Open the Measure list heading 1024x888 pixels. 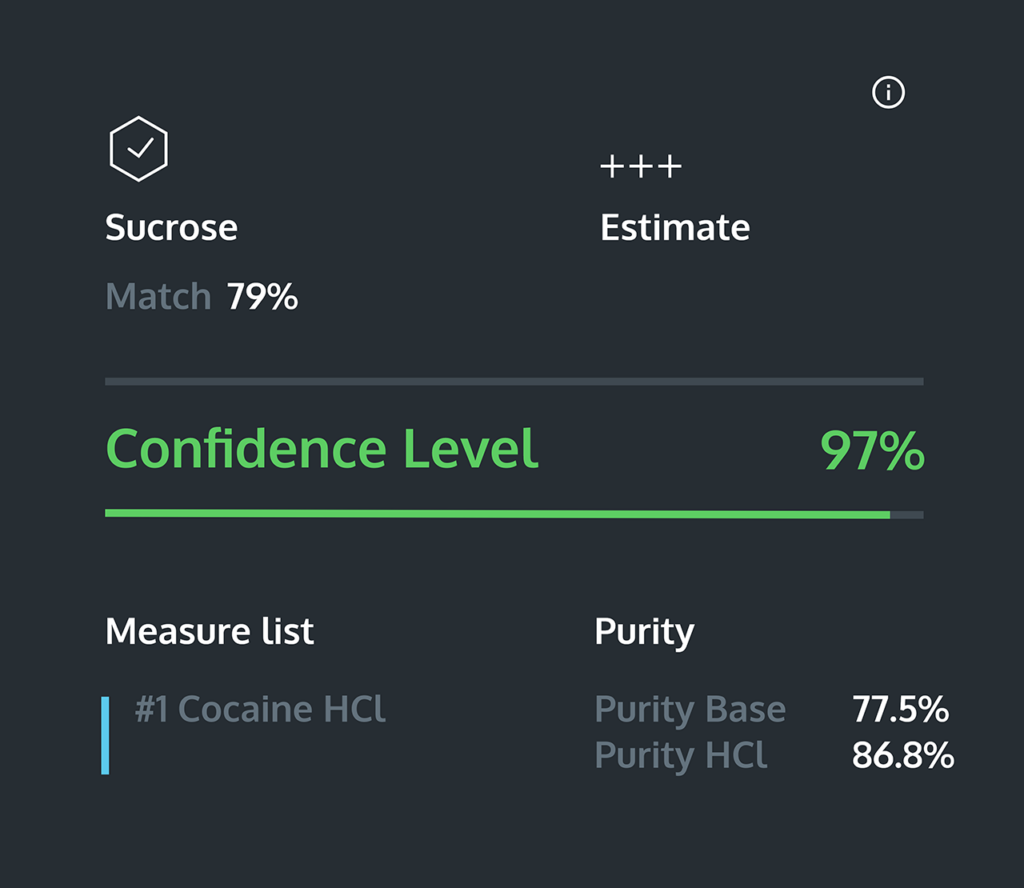coord(210,631)
